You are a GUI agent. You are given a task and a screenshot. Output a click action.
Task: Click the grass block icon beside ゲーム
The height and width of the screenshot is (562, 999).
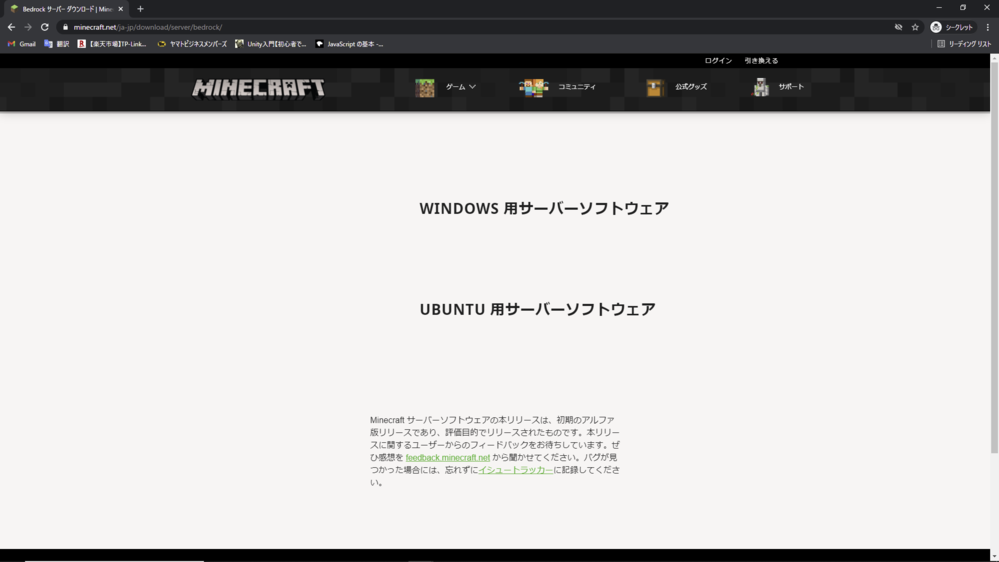tap(425, 87)
